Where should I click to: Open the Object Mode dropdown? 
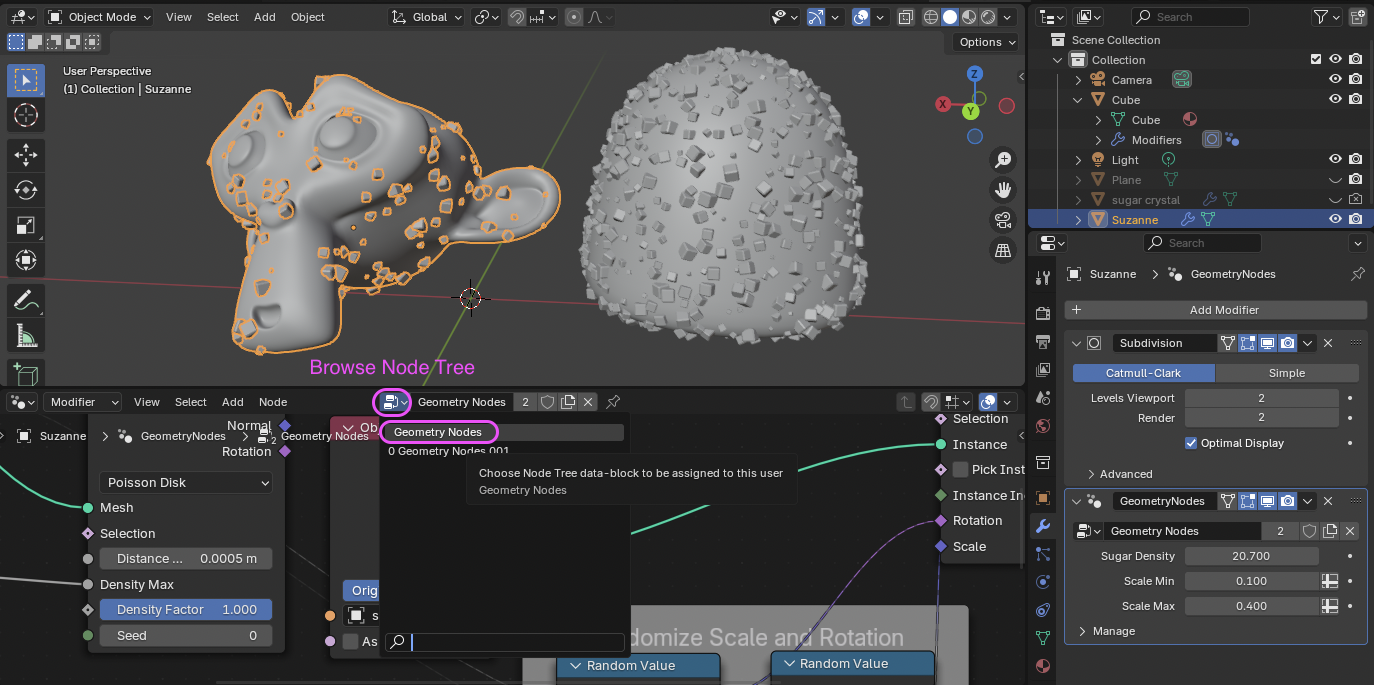point(99,17)
